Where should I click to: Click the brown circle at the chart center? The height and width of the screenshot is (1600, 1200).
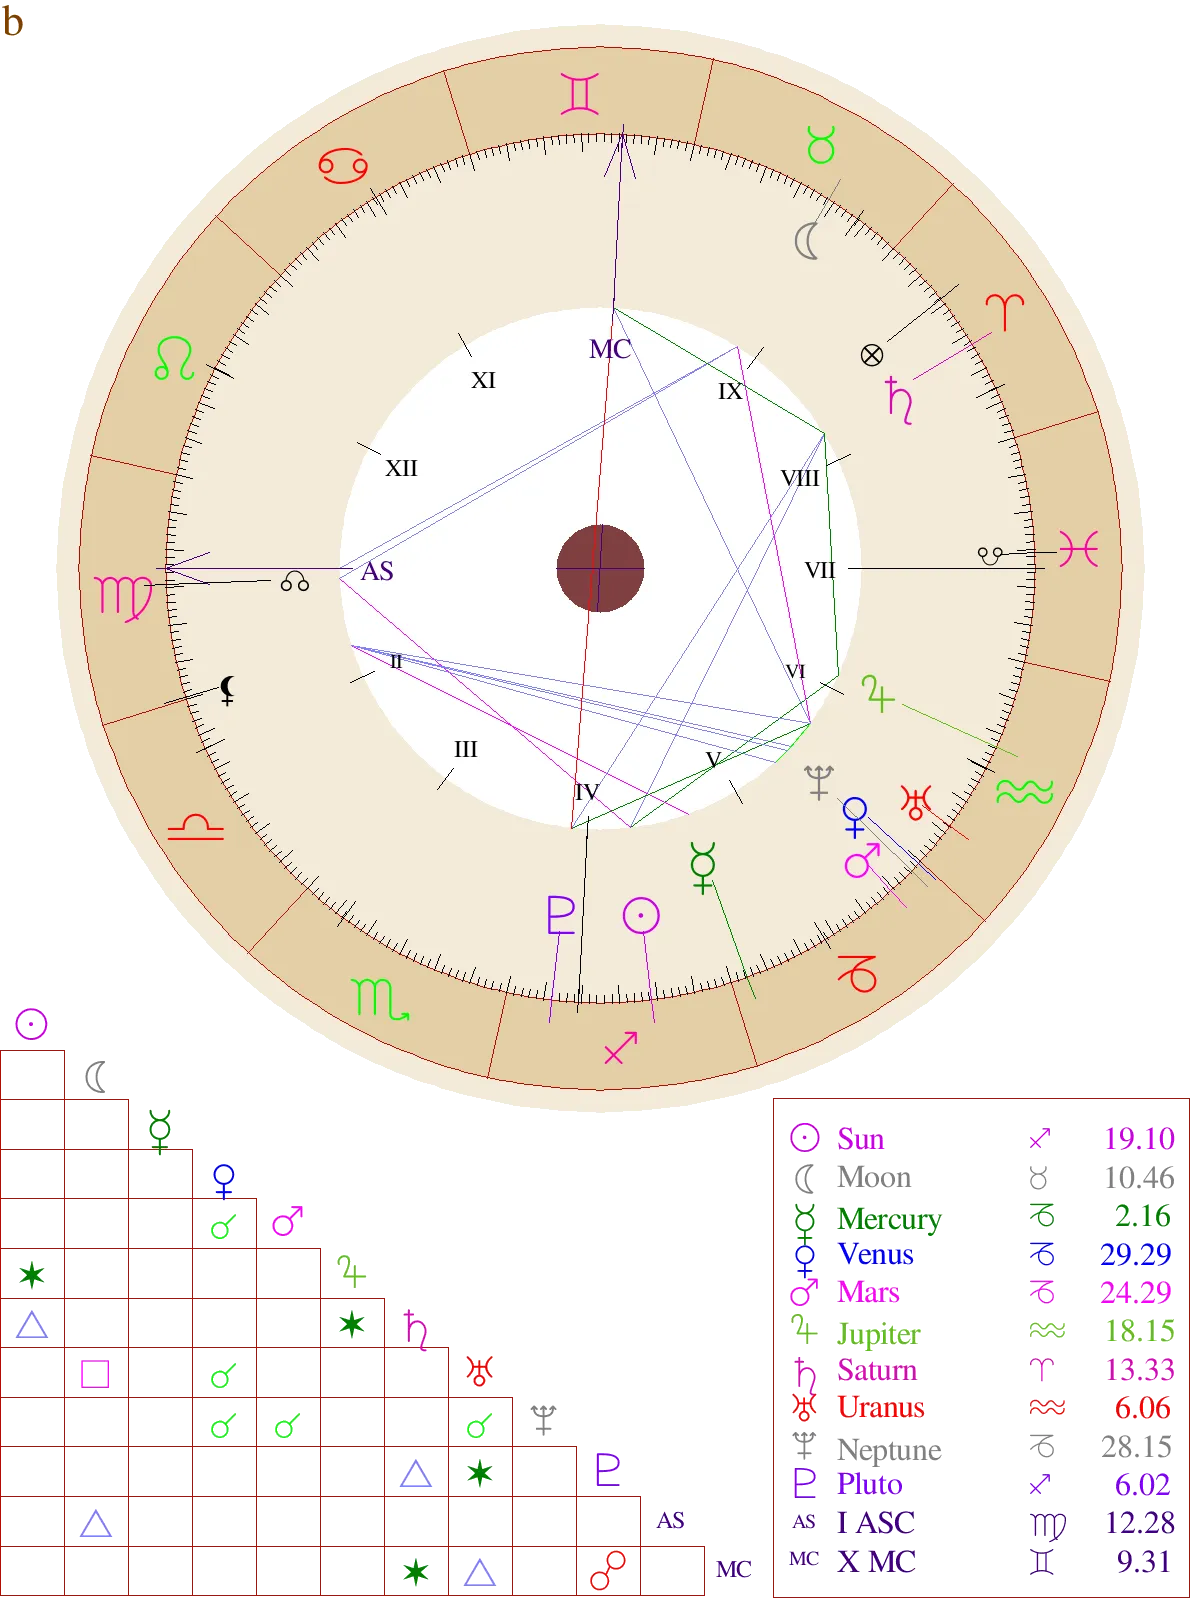point(600,568)
